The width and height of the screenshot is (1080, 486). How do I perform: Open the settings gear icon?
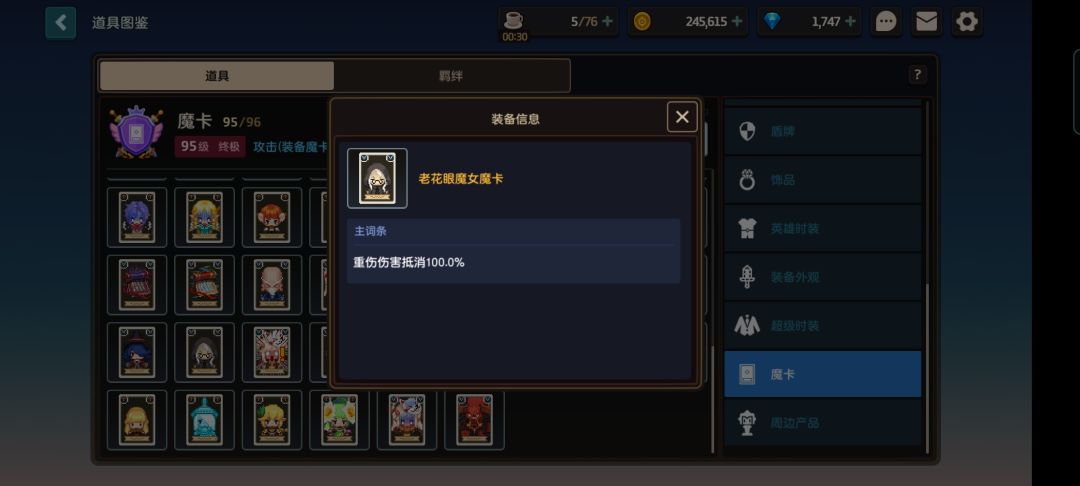967,22
